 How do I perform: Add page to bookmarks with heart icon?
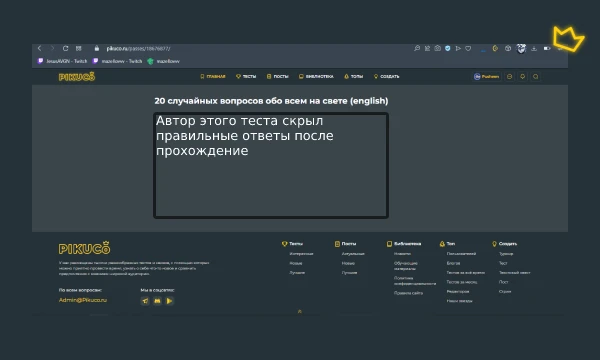(x=468, y=48)
